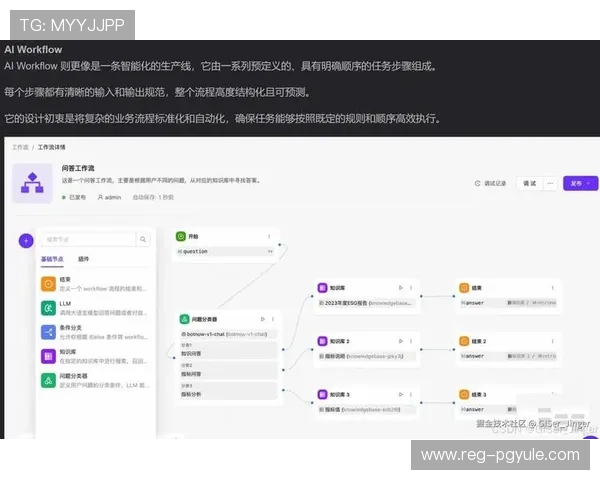Click the 调试 debug button

[x=530, y=183]
